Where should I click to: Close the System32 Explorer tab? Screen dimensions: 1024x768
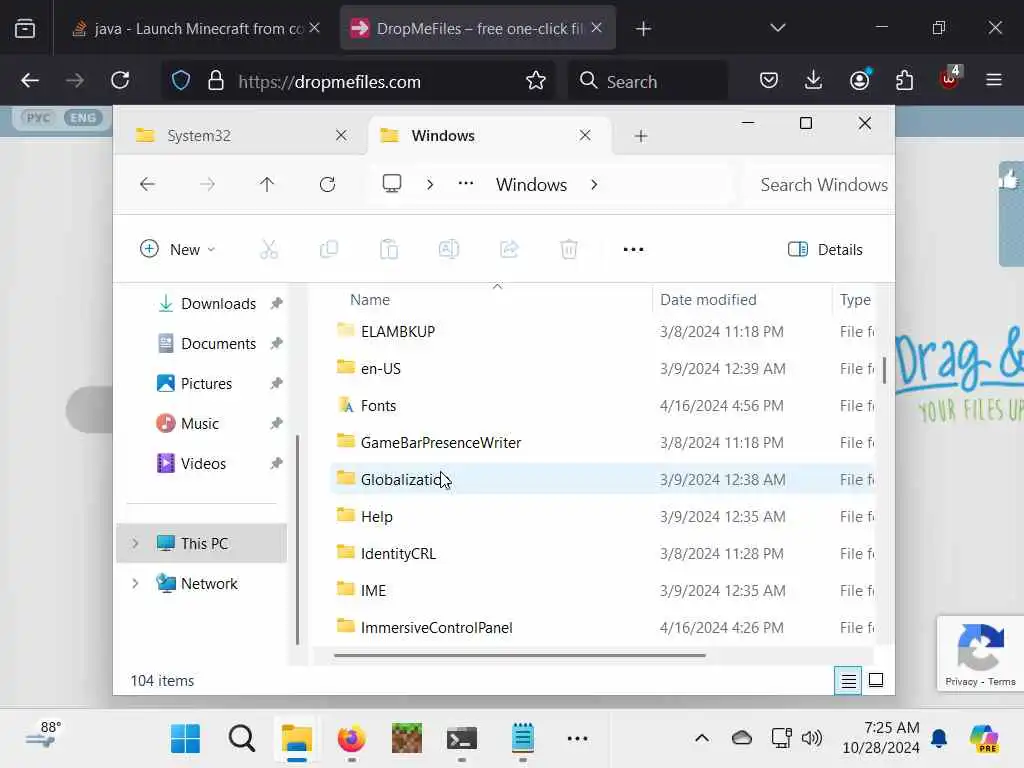341,135
